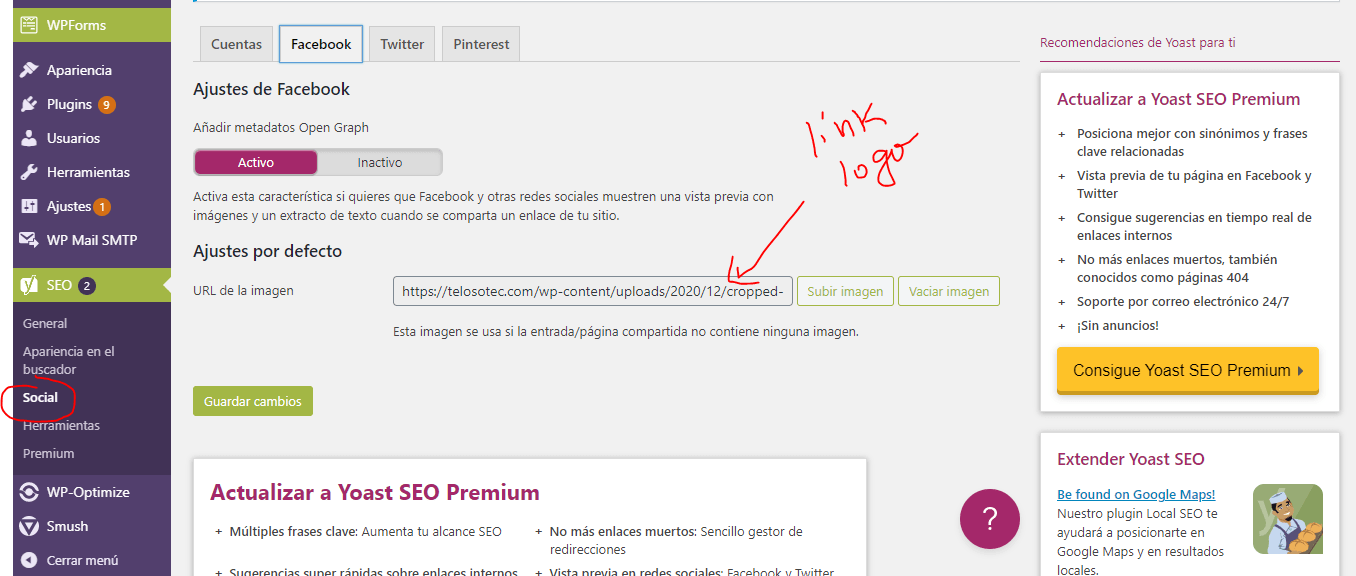The height and width of the screenshot is (576, 1356).
Task: Switch to the Pinterest tab
Action: point(481,44)
